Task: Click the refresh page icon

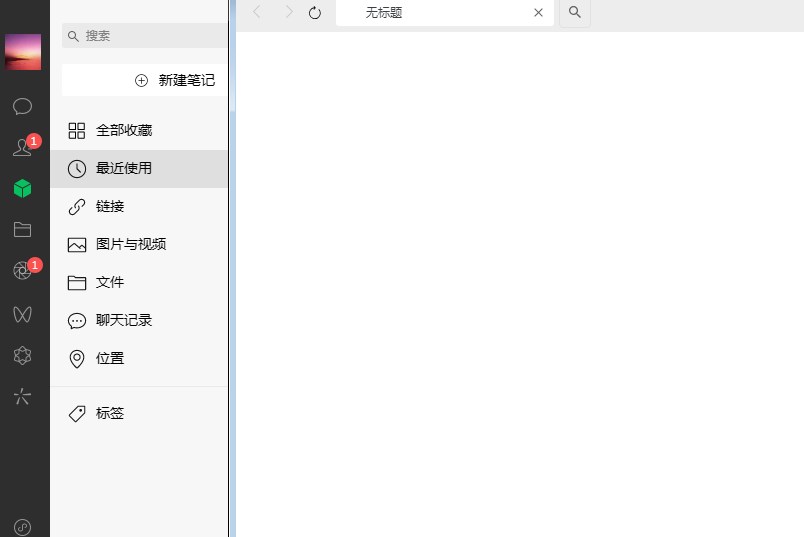Action: coord(315,13)
